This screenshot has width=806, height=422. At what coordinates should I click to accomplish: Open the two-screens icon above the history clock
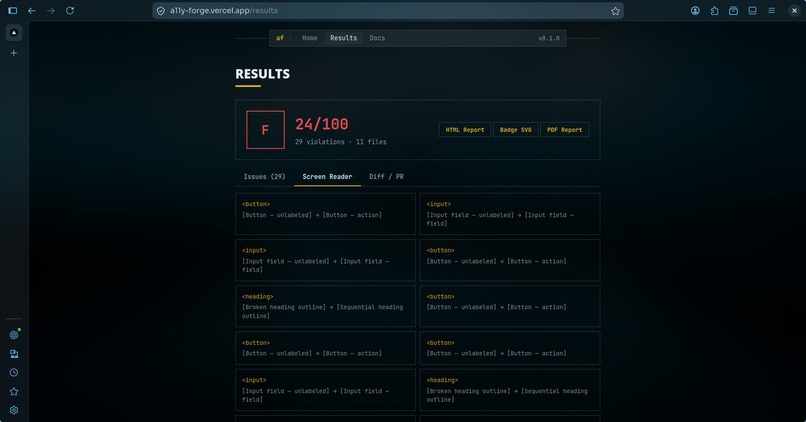pyautogui.click(x=14, y=354)
